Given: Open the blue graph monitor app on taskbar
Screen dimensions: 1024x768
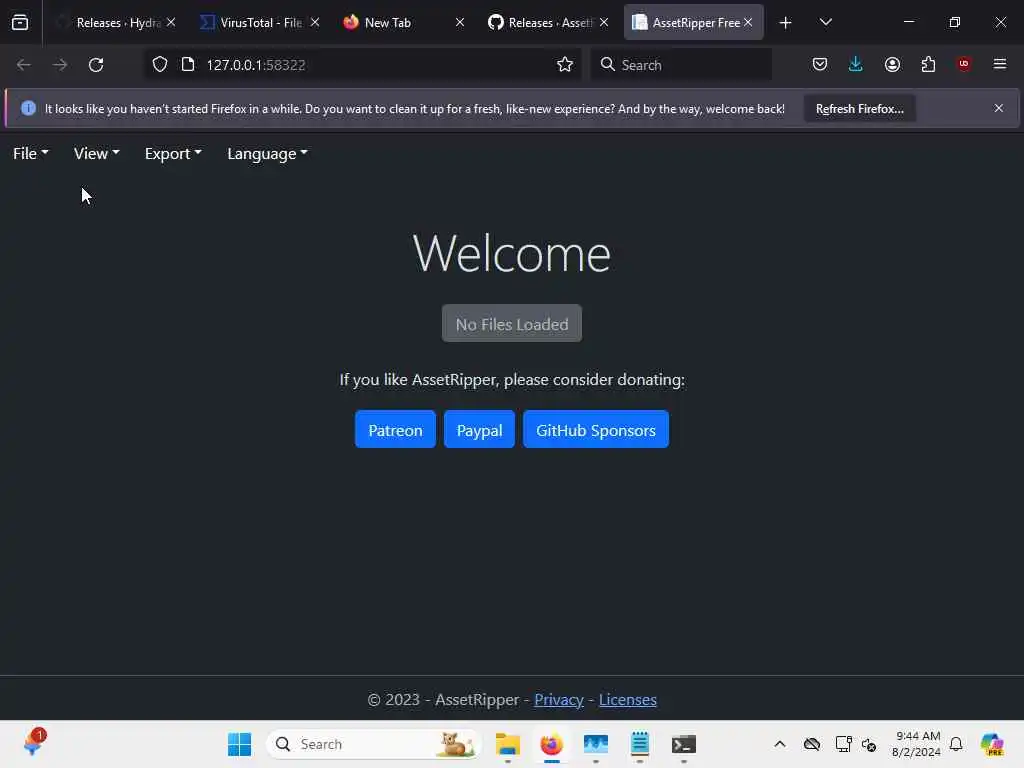Looking at the screenshot, I should (596, 744).
